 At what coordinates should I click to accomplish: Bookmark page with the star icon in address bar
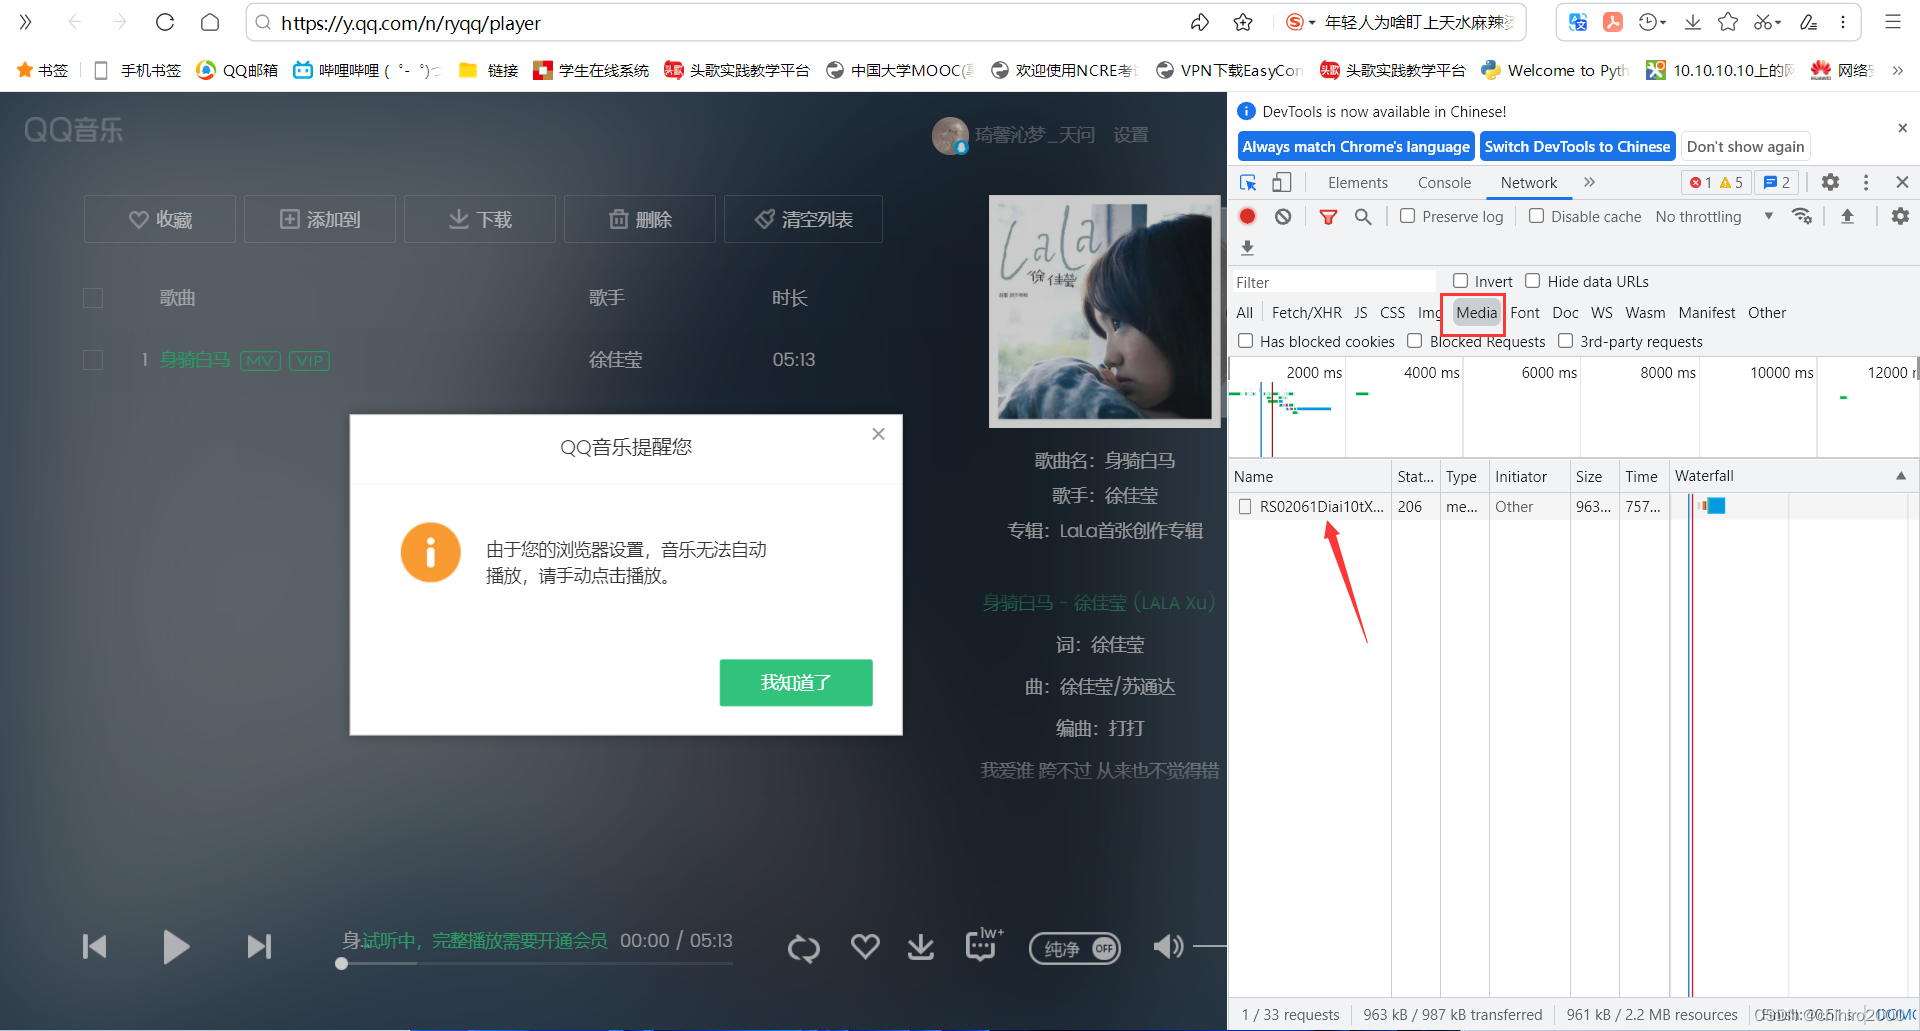1243,22
